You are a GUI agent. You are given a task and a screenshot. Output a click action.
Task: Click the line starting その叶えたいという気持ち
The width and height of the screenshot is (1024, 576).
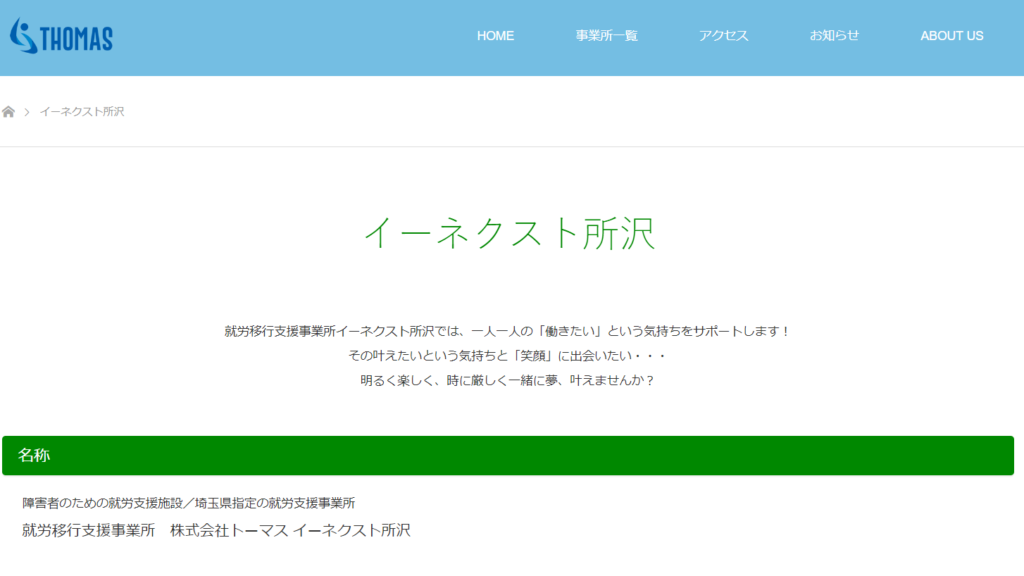click(508, 356)
